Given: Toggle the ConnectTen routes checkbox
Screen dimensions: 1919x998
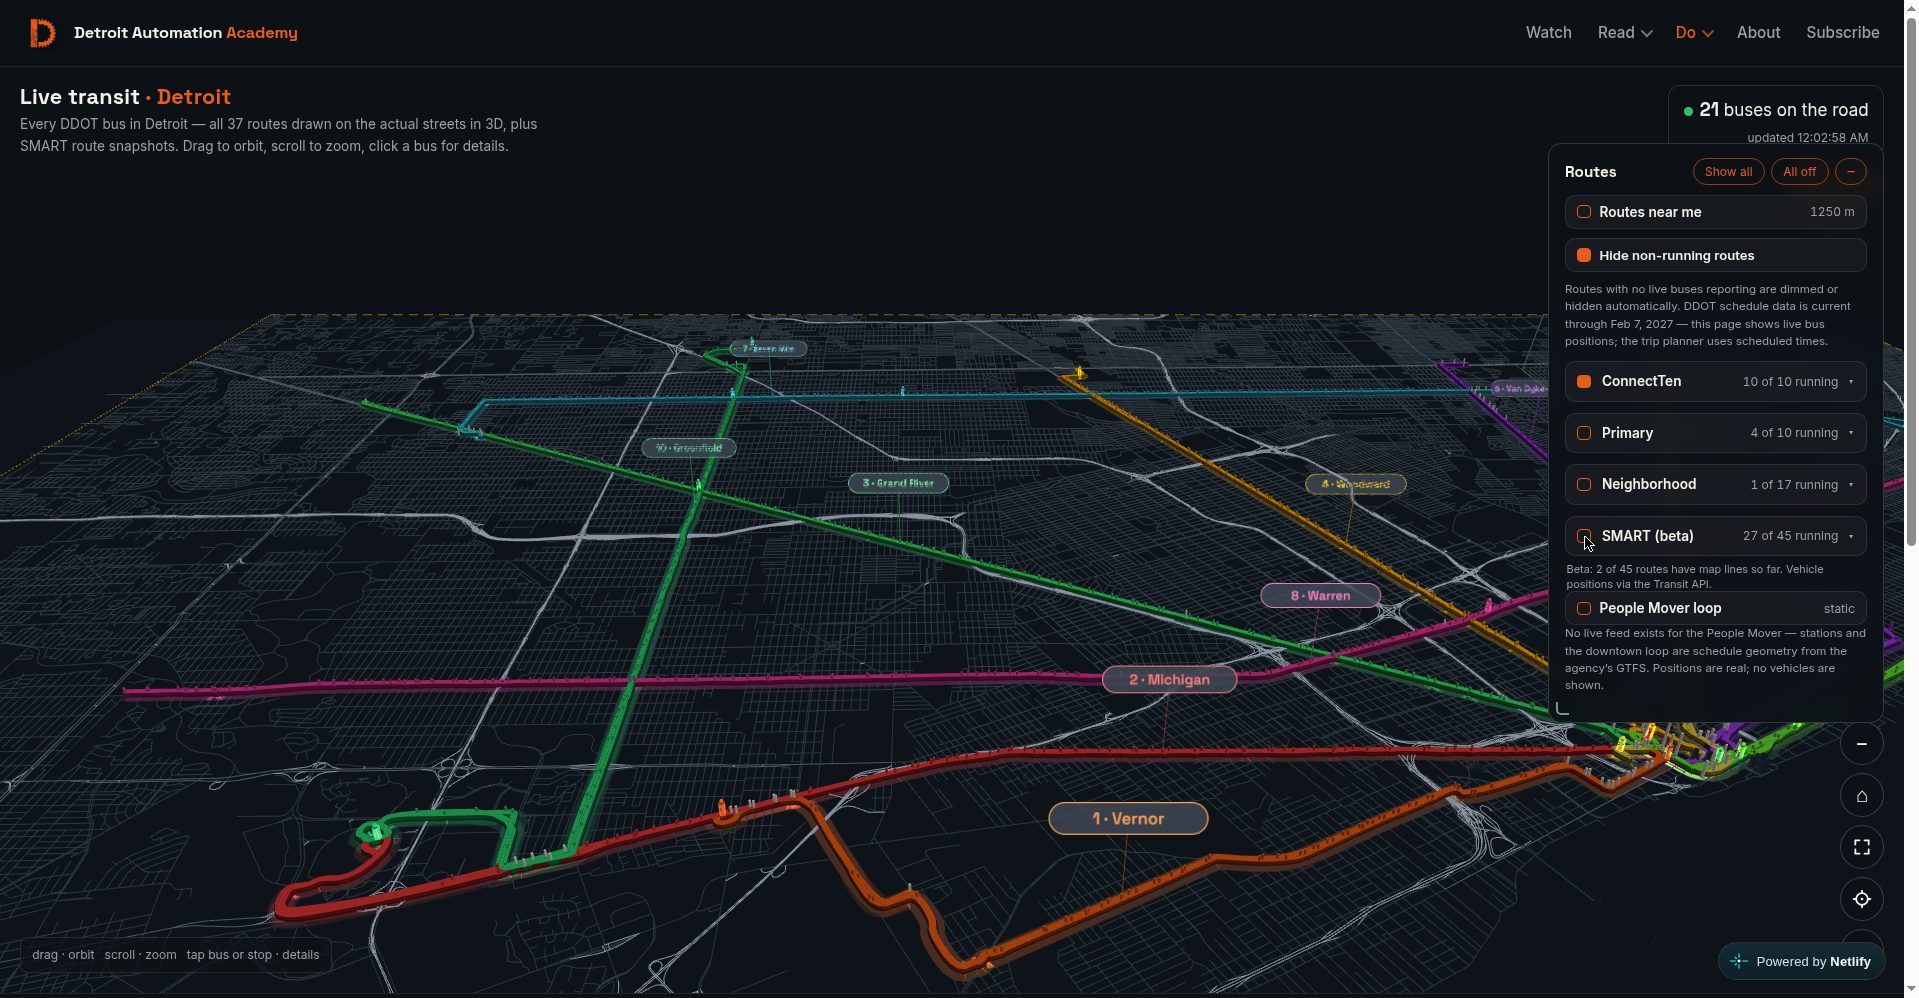Looking at the screenshot, I should pyautogui.click(x=1584, y=382).
